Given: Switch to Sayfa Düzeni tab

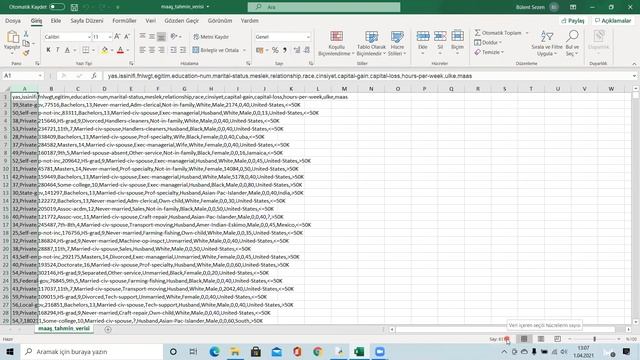Looking at the screenshot, I should tap(87, 20).
